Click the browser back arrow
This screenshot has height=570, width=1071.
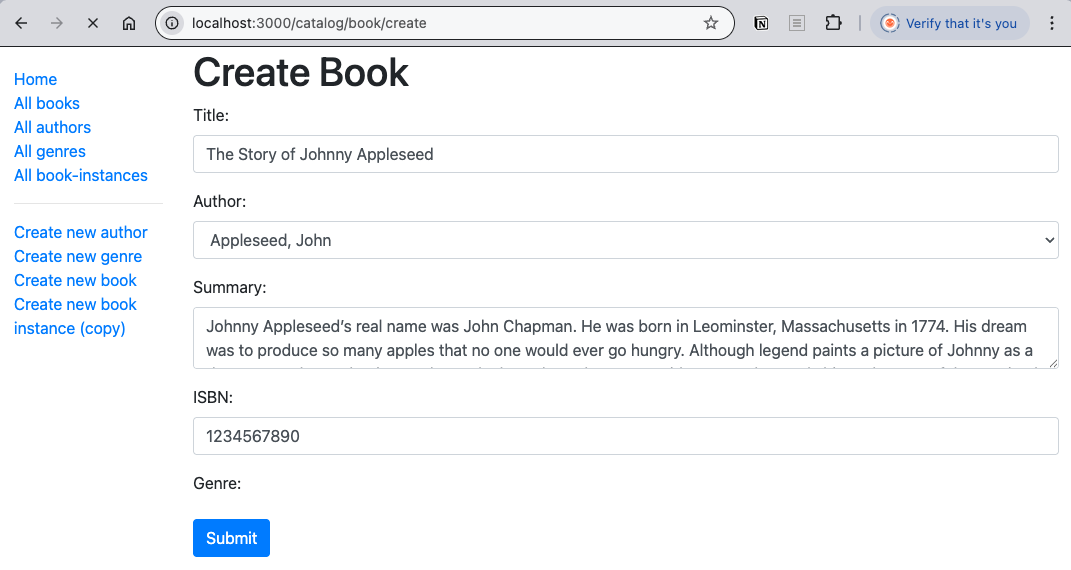click(21, 23)
